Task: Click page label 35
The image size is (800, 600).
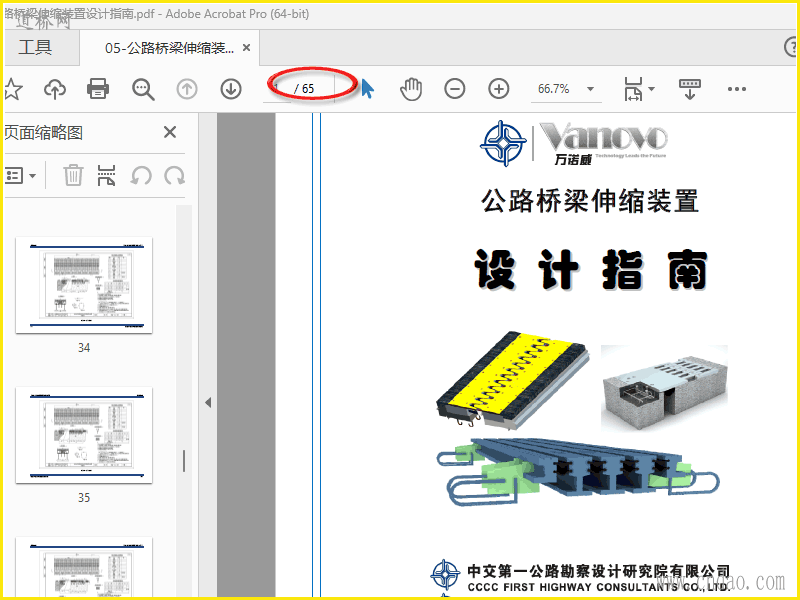Action: pyautogui.click(x=84, y=498)
